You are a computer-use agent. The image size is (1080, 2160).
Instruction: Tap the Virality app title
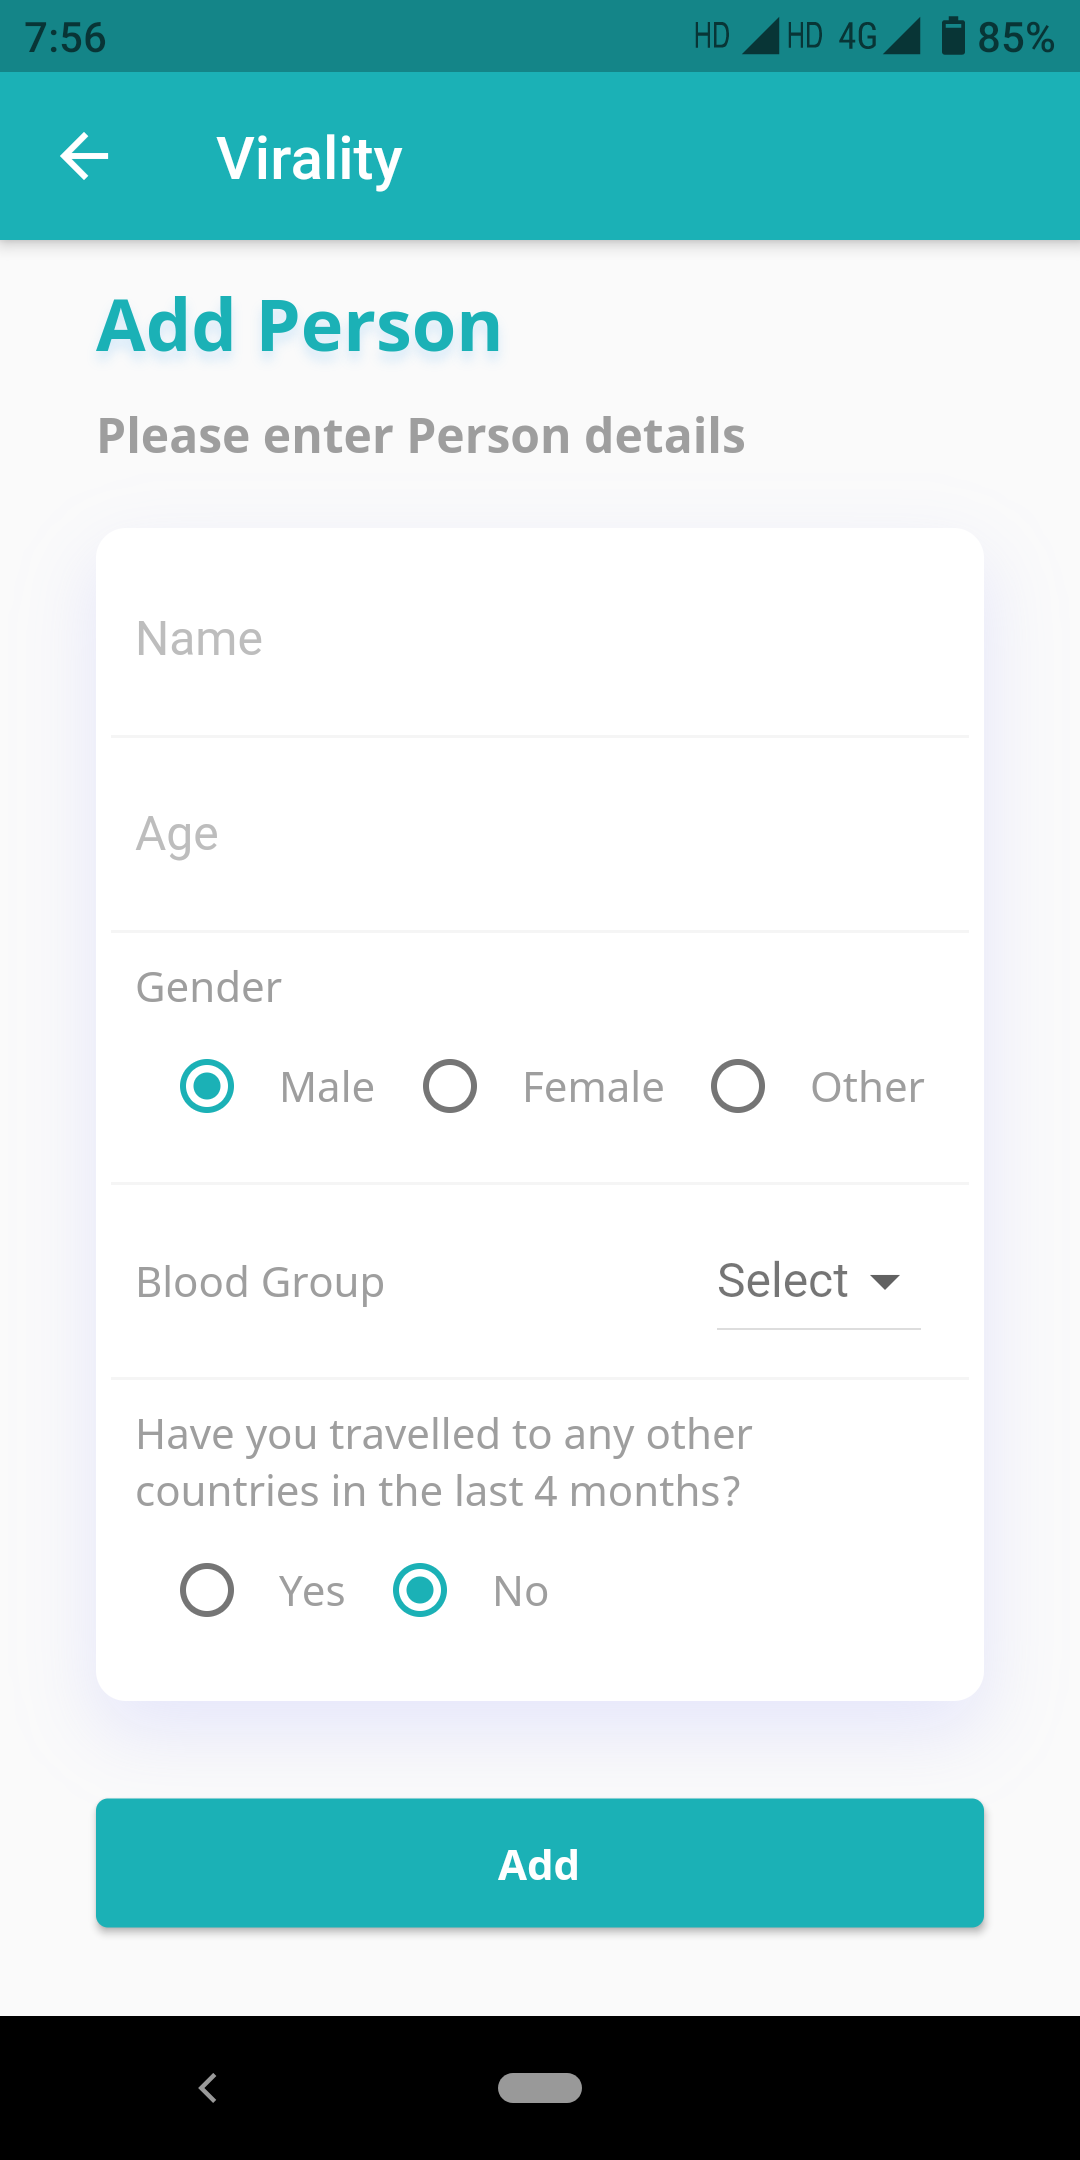[310, 158]
